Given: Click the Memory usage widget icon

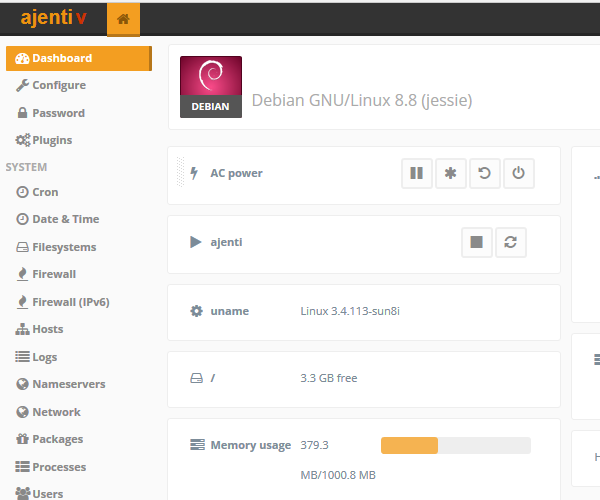Looking at the screenshot, I should click(197, 445).
